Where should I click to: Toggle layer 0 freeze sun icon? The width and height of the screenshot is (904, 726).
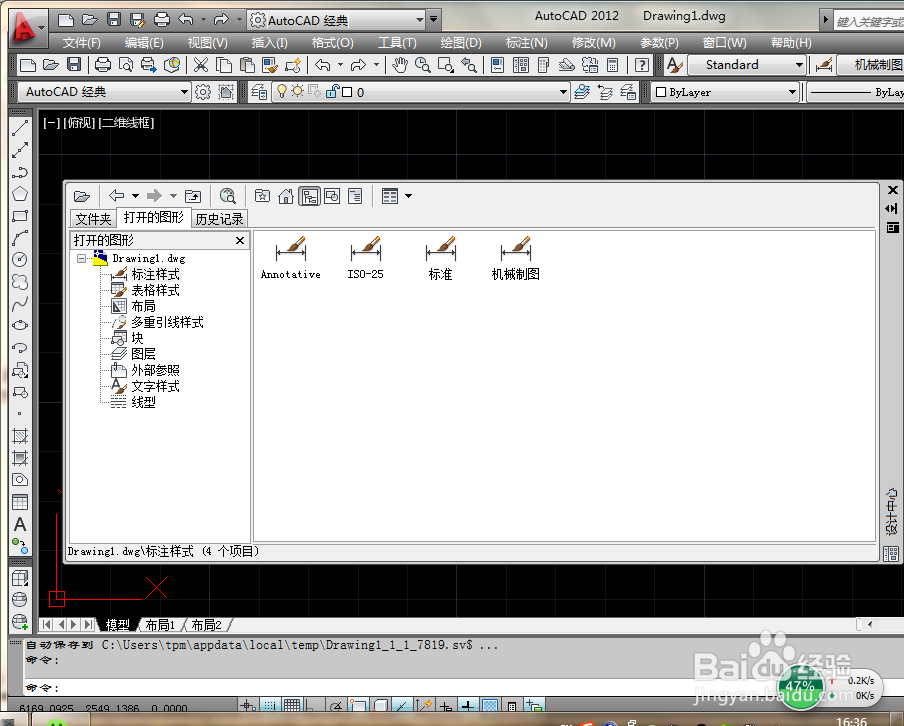(x=297, y=92)
